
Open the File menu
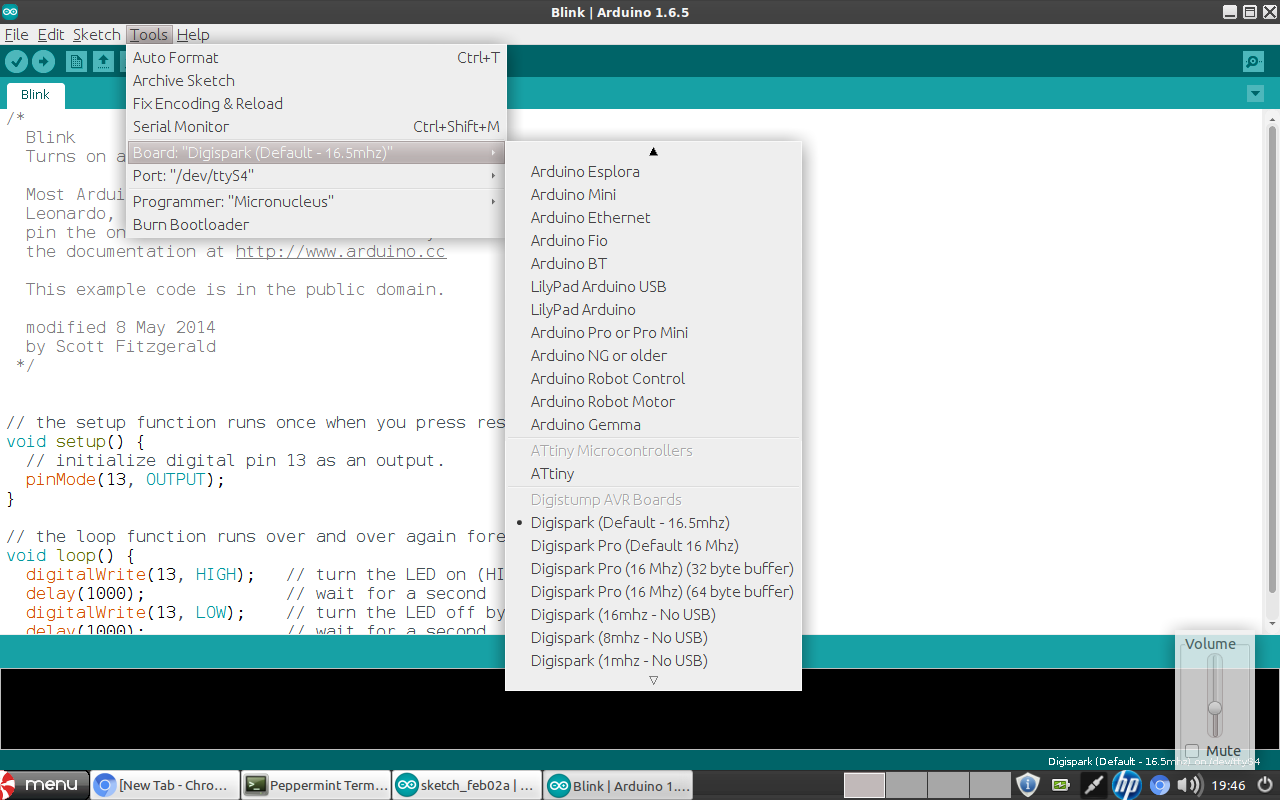pos(16,34)
